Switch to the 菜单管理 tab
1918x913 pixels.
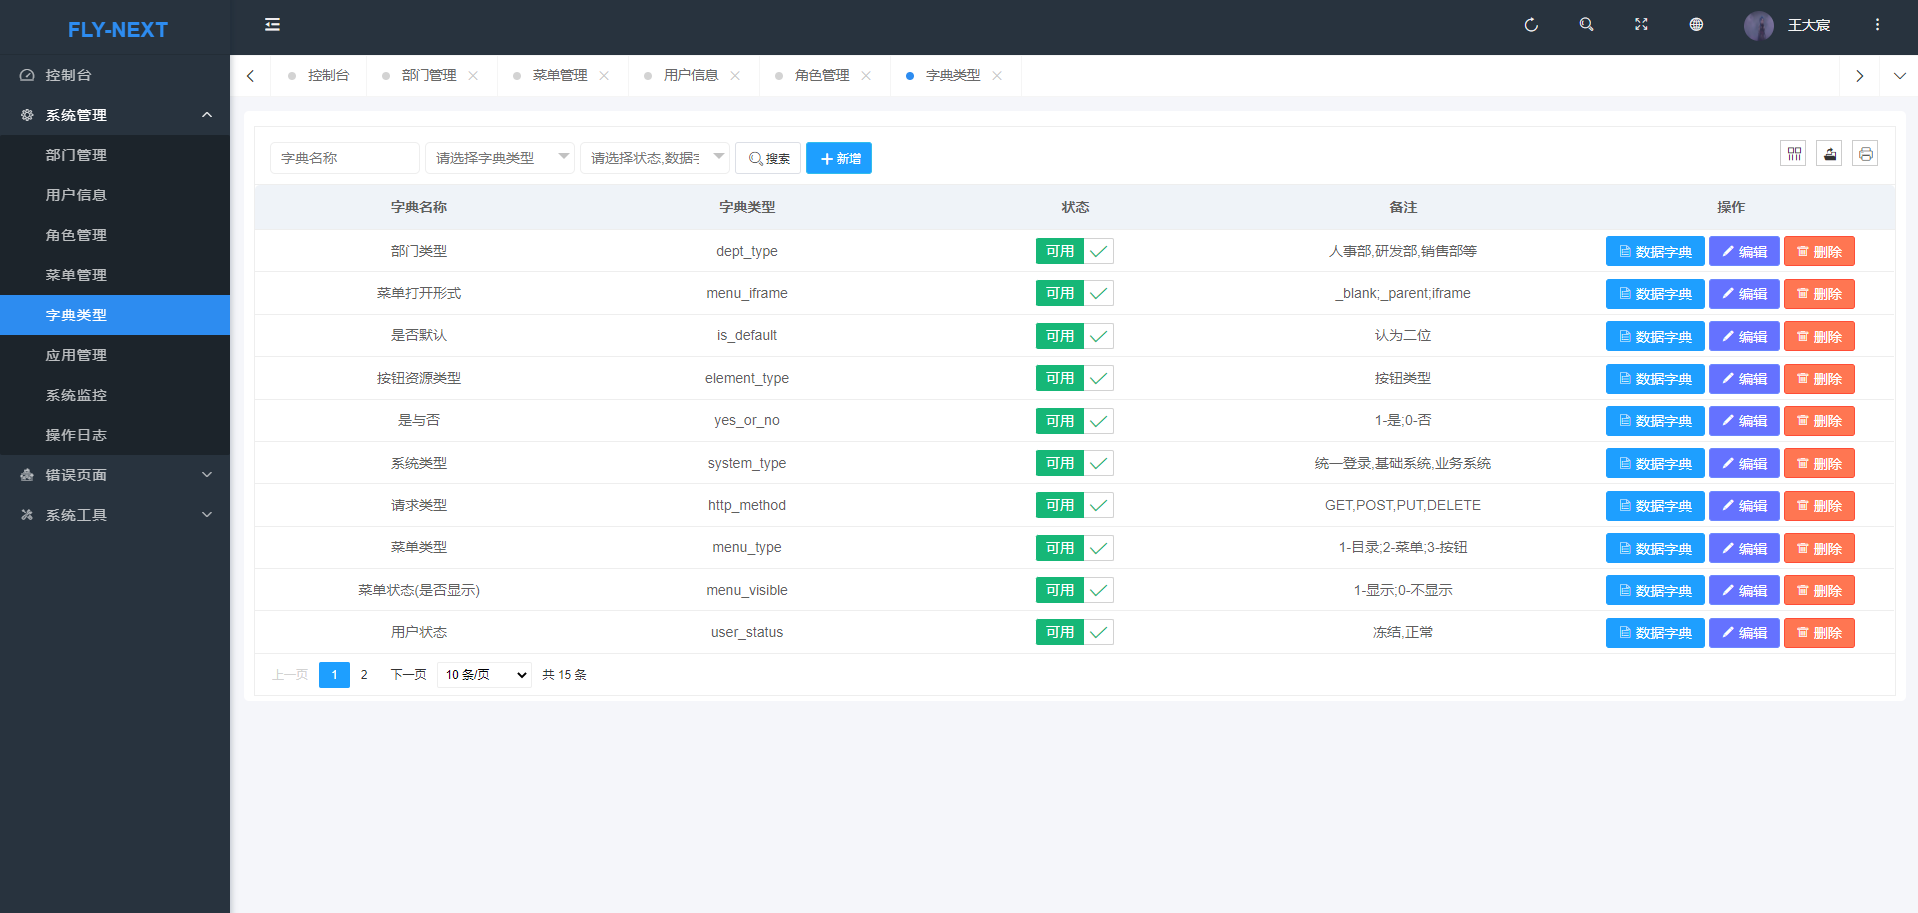pos(559,76)
